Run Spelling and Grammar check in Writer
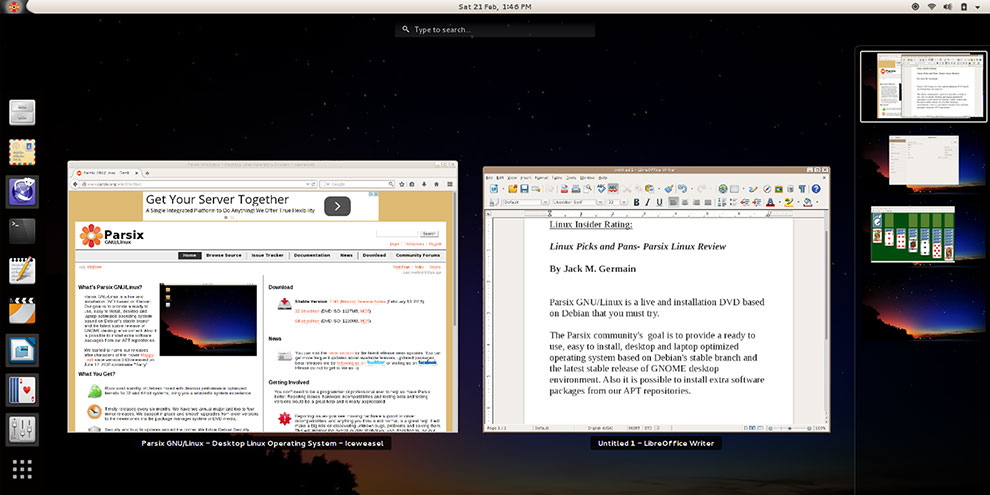The height and width of the screenshot is (495, 990). [x=602, y=189]
